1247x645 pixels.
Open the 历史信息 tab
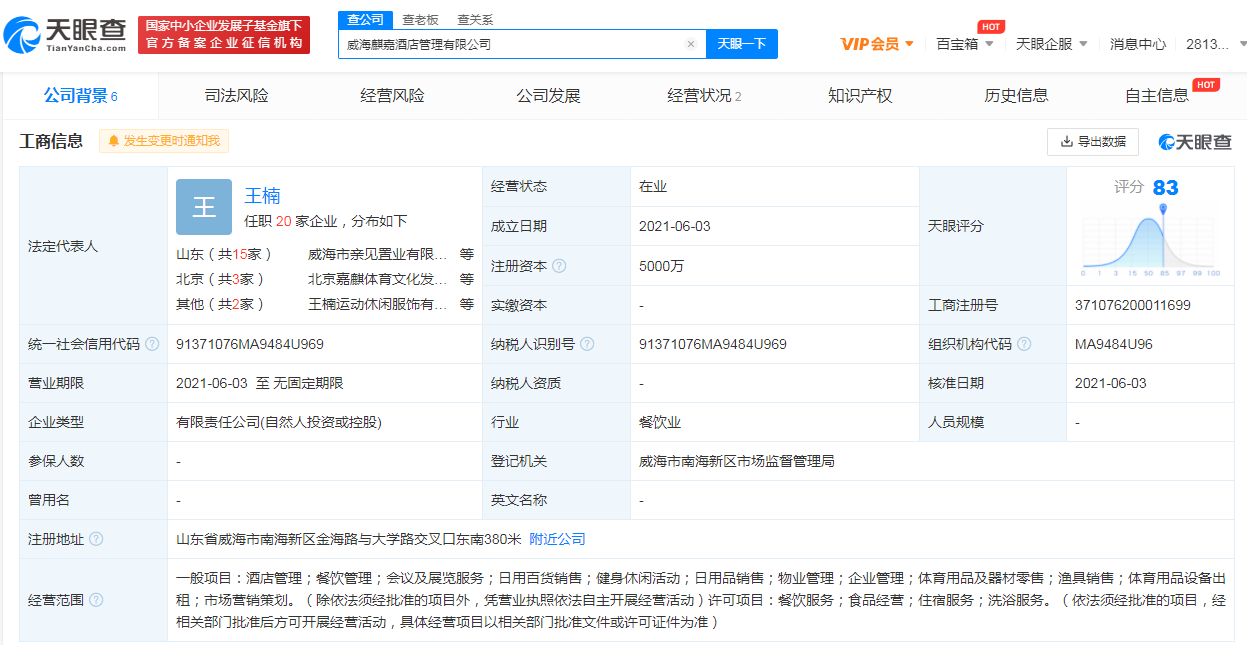(x=1016, y=96)
